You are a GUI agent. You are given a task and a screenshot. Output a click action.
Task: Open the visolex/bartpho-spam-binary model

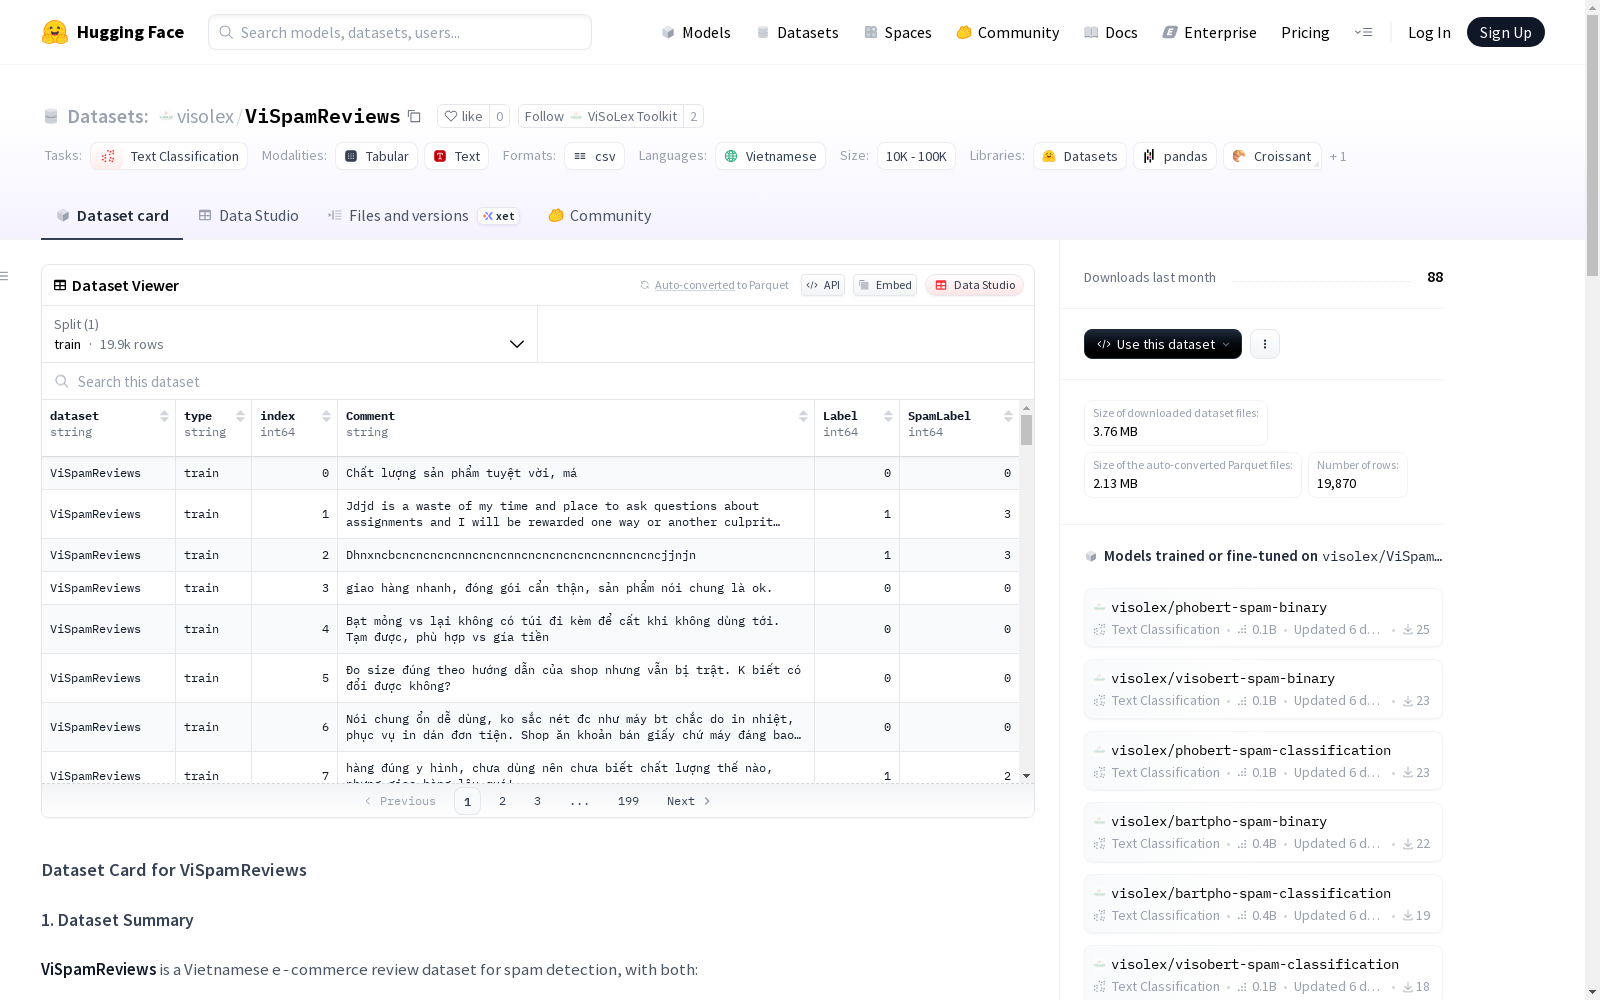coord(1263,832)
